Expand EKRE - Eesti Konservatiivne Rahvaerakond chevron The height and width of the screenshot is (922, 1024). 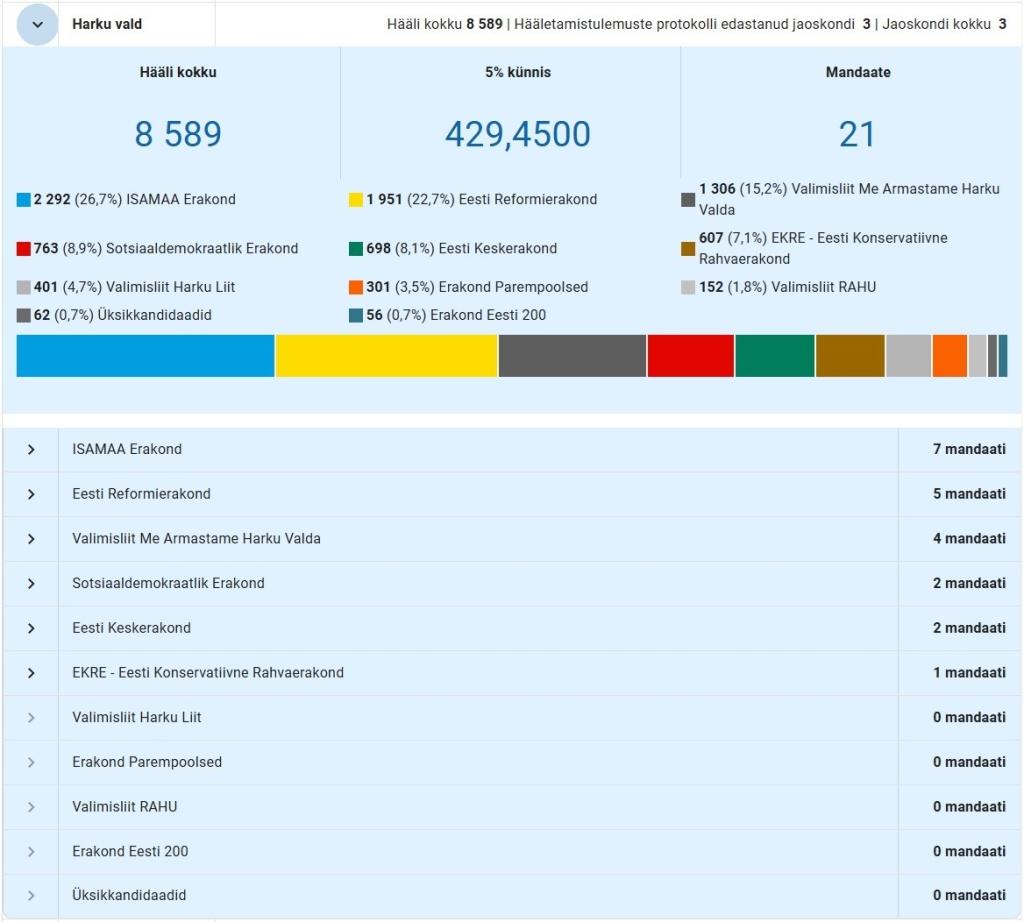(31, 673)
